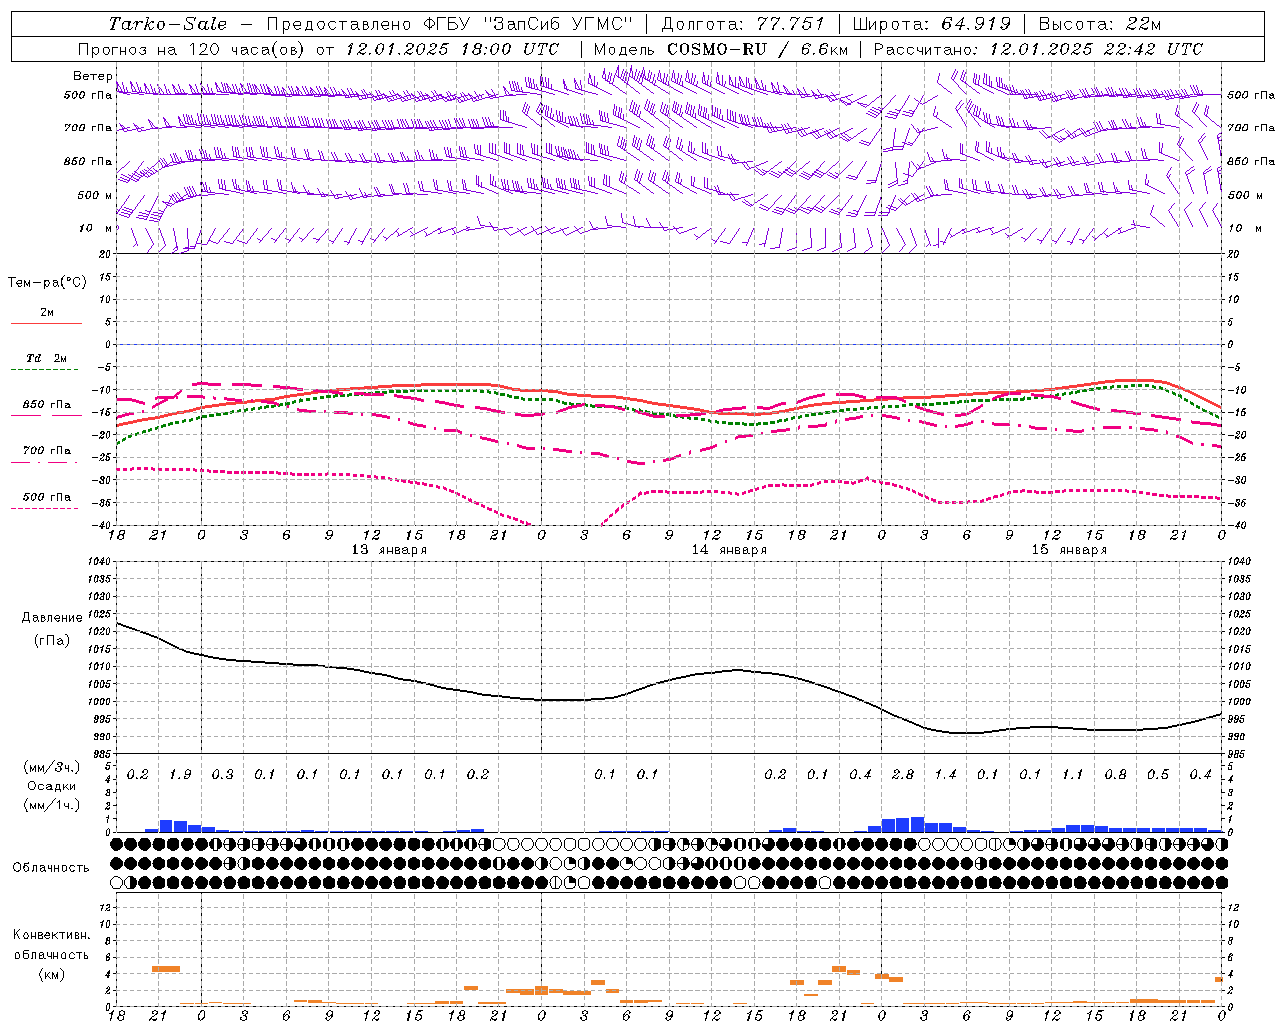Click the timestamp Рассчитано: 12.01.2025 22:42 UTC
Screen dimensions: 1280x1024
(1038, 49)
